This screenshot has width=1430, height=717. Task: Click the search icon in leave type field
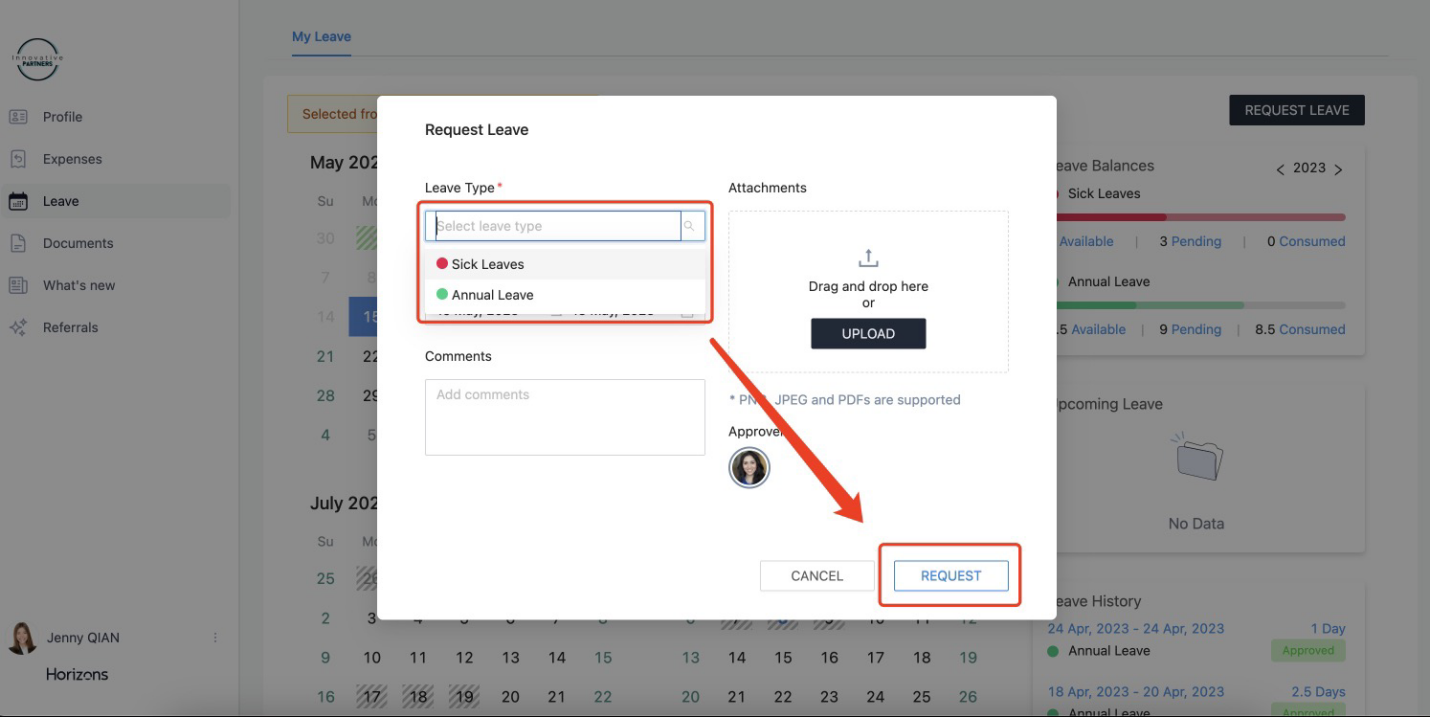(x=689, y=226)
